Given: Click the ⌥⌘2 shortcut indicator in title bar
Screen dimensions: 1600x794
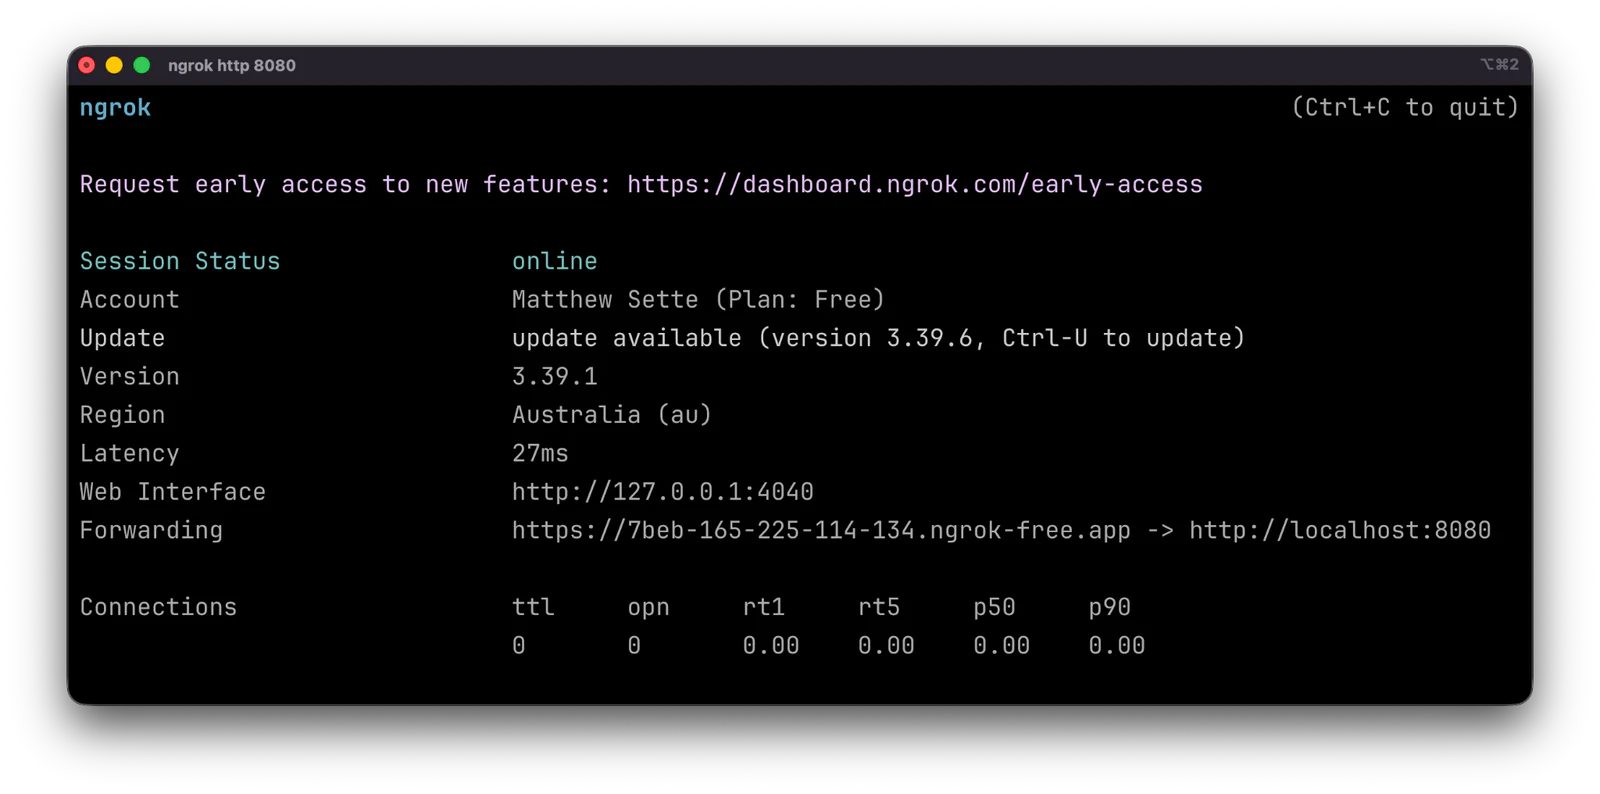Looking at the screenshot, I should point(1499,65).
